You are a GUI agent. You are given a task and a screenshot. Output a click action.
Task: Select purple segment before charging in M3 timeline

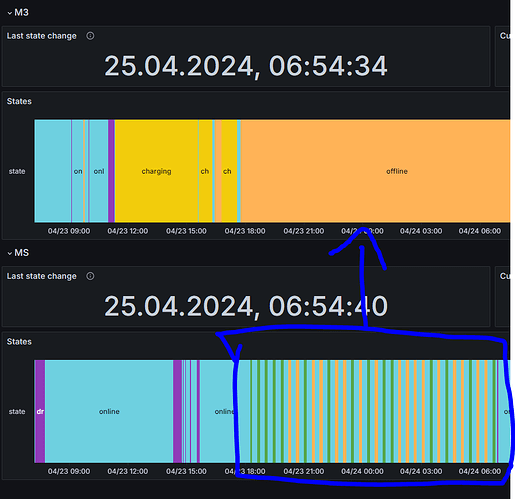[x=111, y=171]
